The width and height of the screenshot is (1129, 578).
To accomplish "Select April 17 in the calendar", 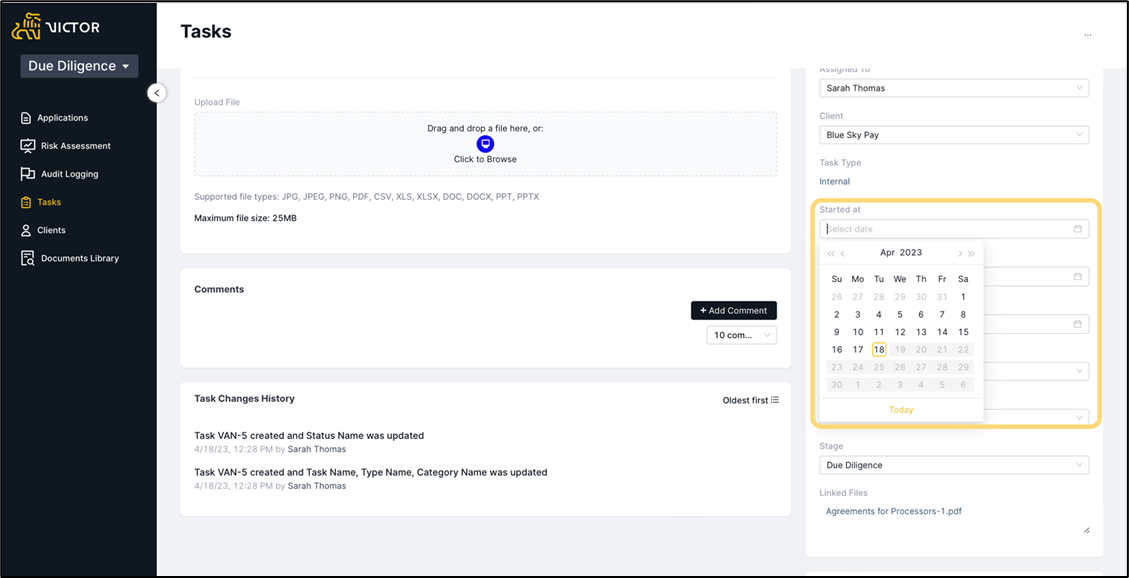I will 858,350.
